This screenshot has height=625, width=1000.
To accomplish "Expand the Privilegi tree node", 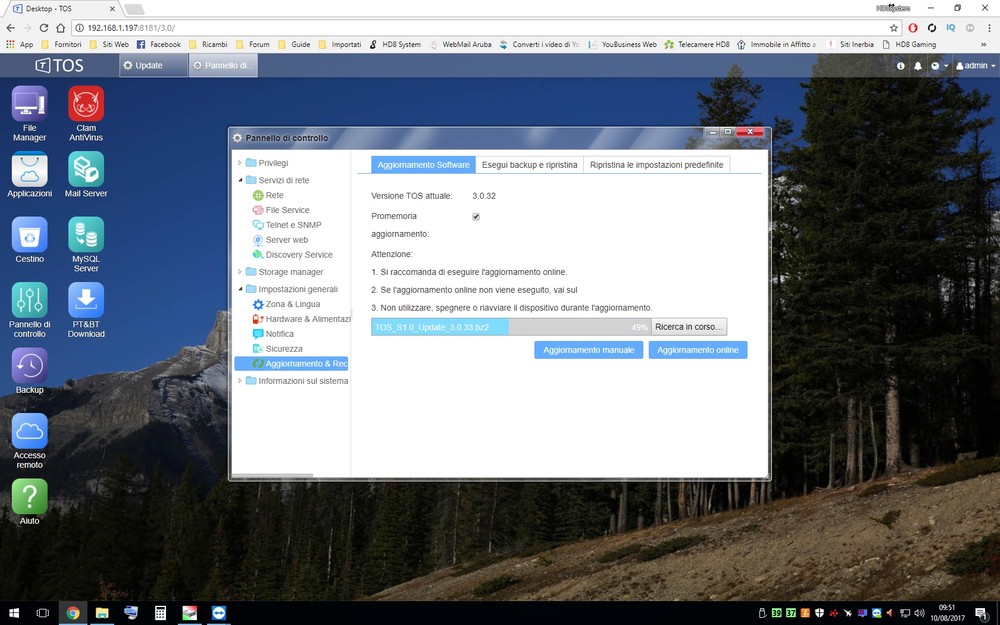I will pyautogui.click(x=240, y=163).
